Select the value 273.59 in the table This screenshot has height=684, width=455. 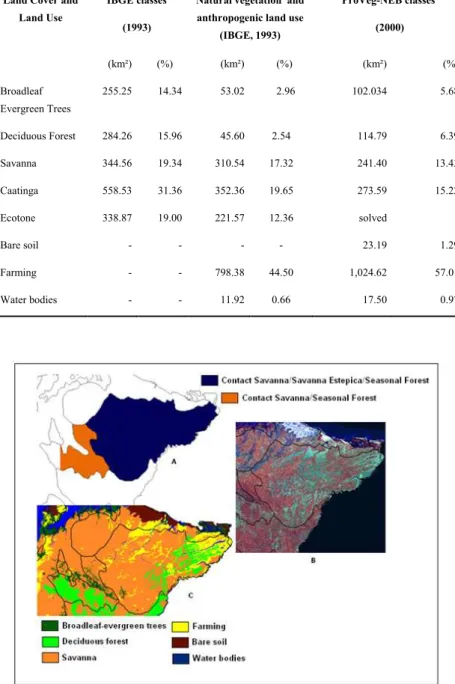pyautogui.click(x=372, y=191)
